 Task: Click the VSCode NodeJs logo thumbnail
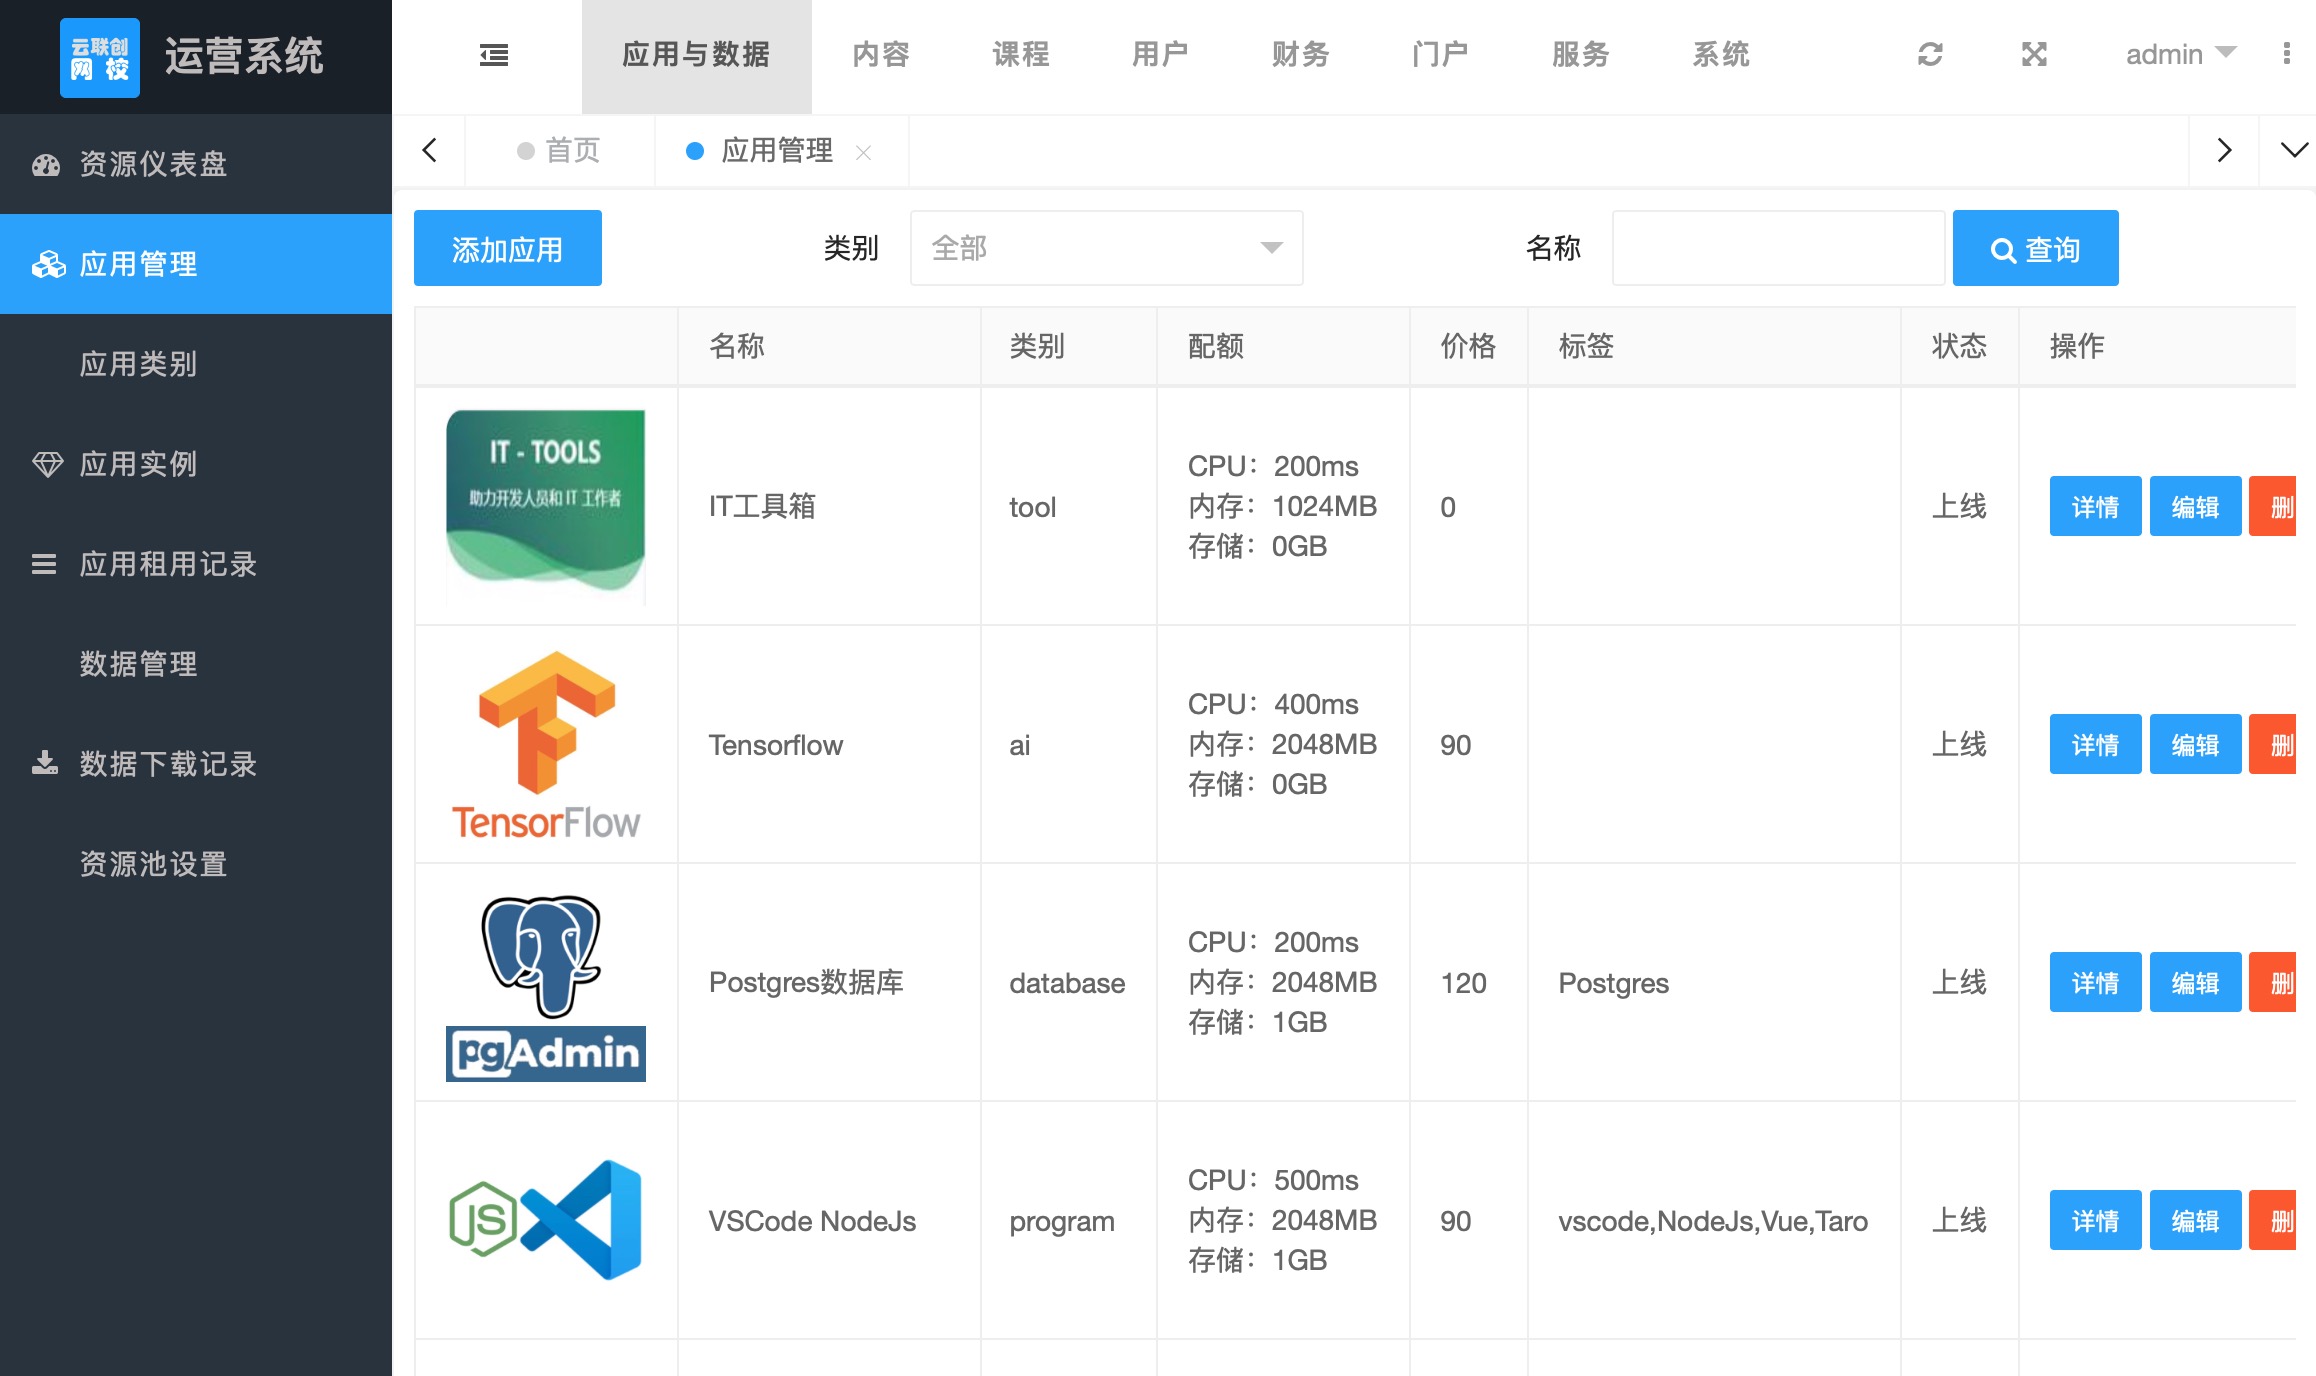(x=546, y=1220)
